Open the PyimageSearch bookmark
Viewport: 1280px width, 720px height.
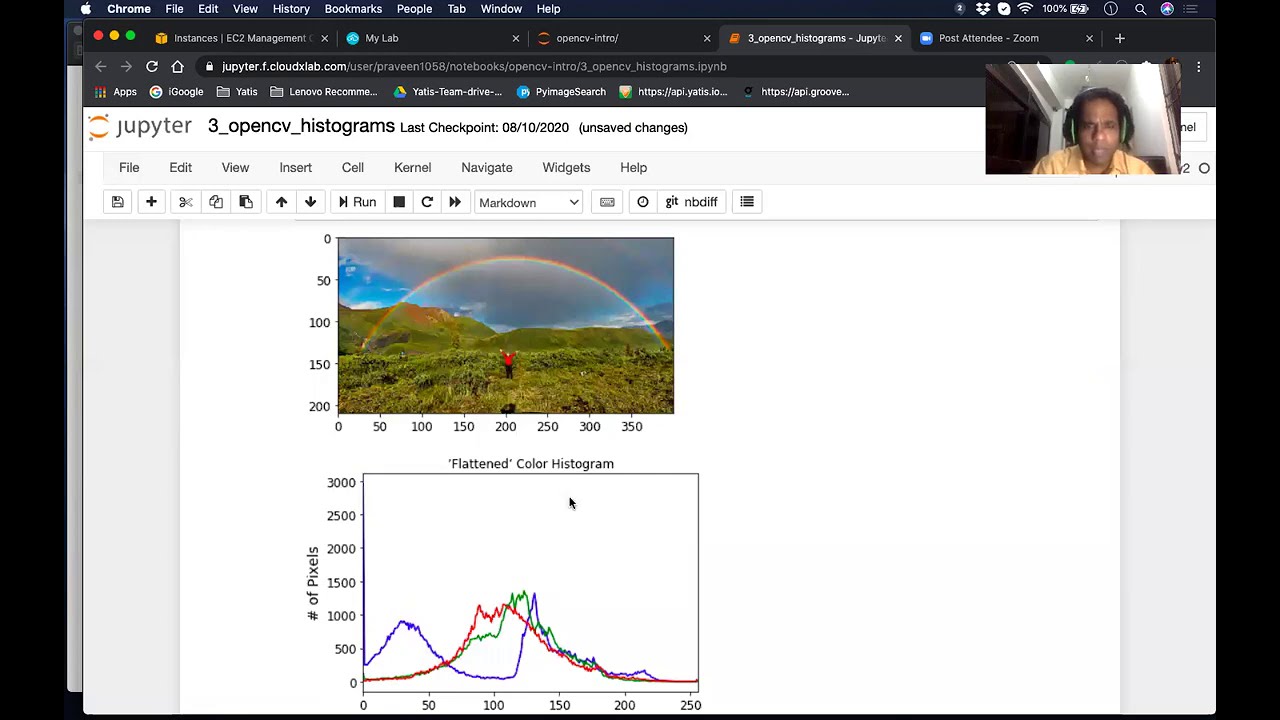(561, 92)
